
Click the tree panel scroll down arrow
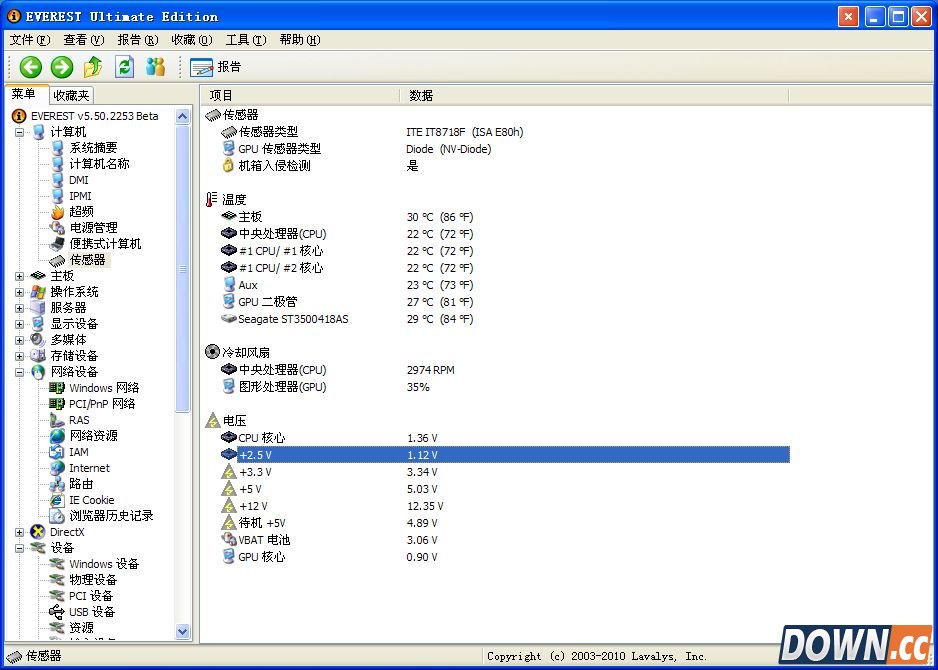click(182, 631)
